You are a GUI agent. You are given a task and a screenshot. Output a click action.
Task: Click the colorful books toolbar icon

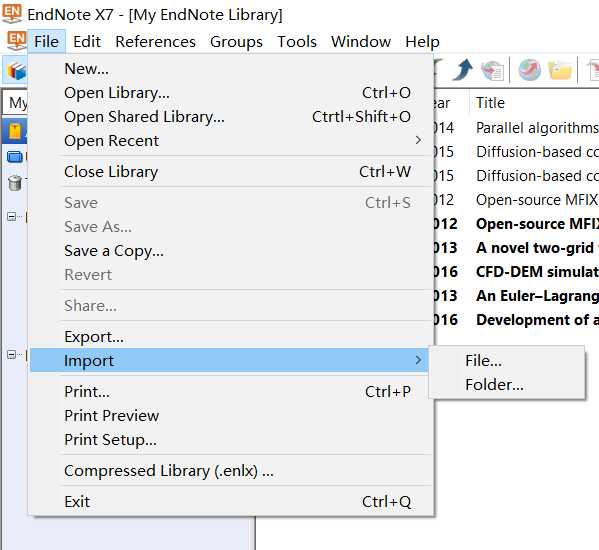16,70
